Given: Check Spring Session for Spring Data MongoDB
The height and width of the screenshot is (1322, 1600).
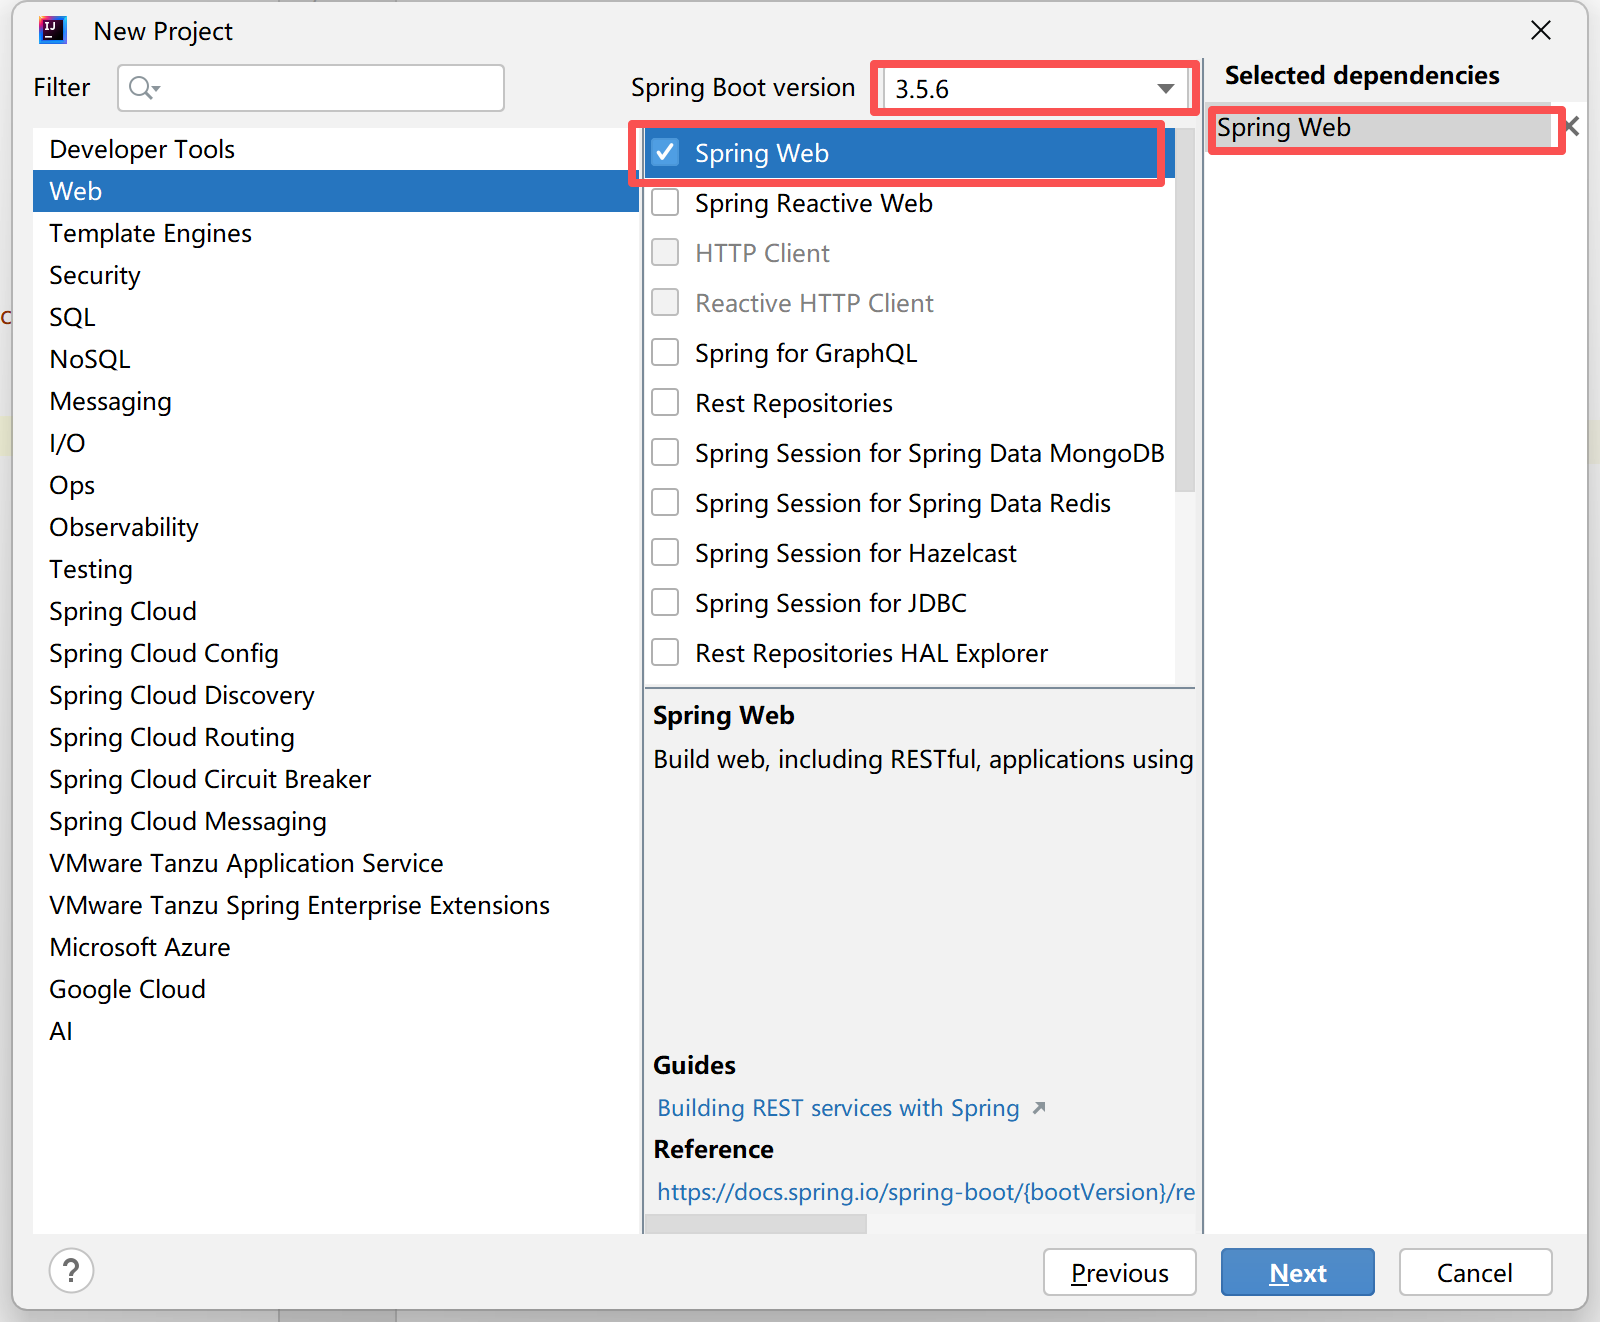Looking at the screenshot, I should click(x=665, y=452).
